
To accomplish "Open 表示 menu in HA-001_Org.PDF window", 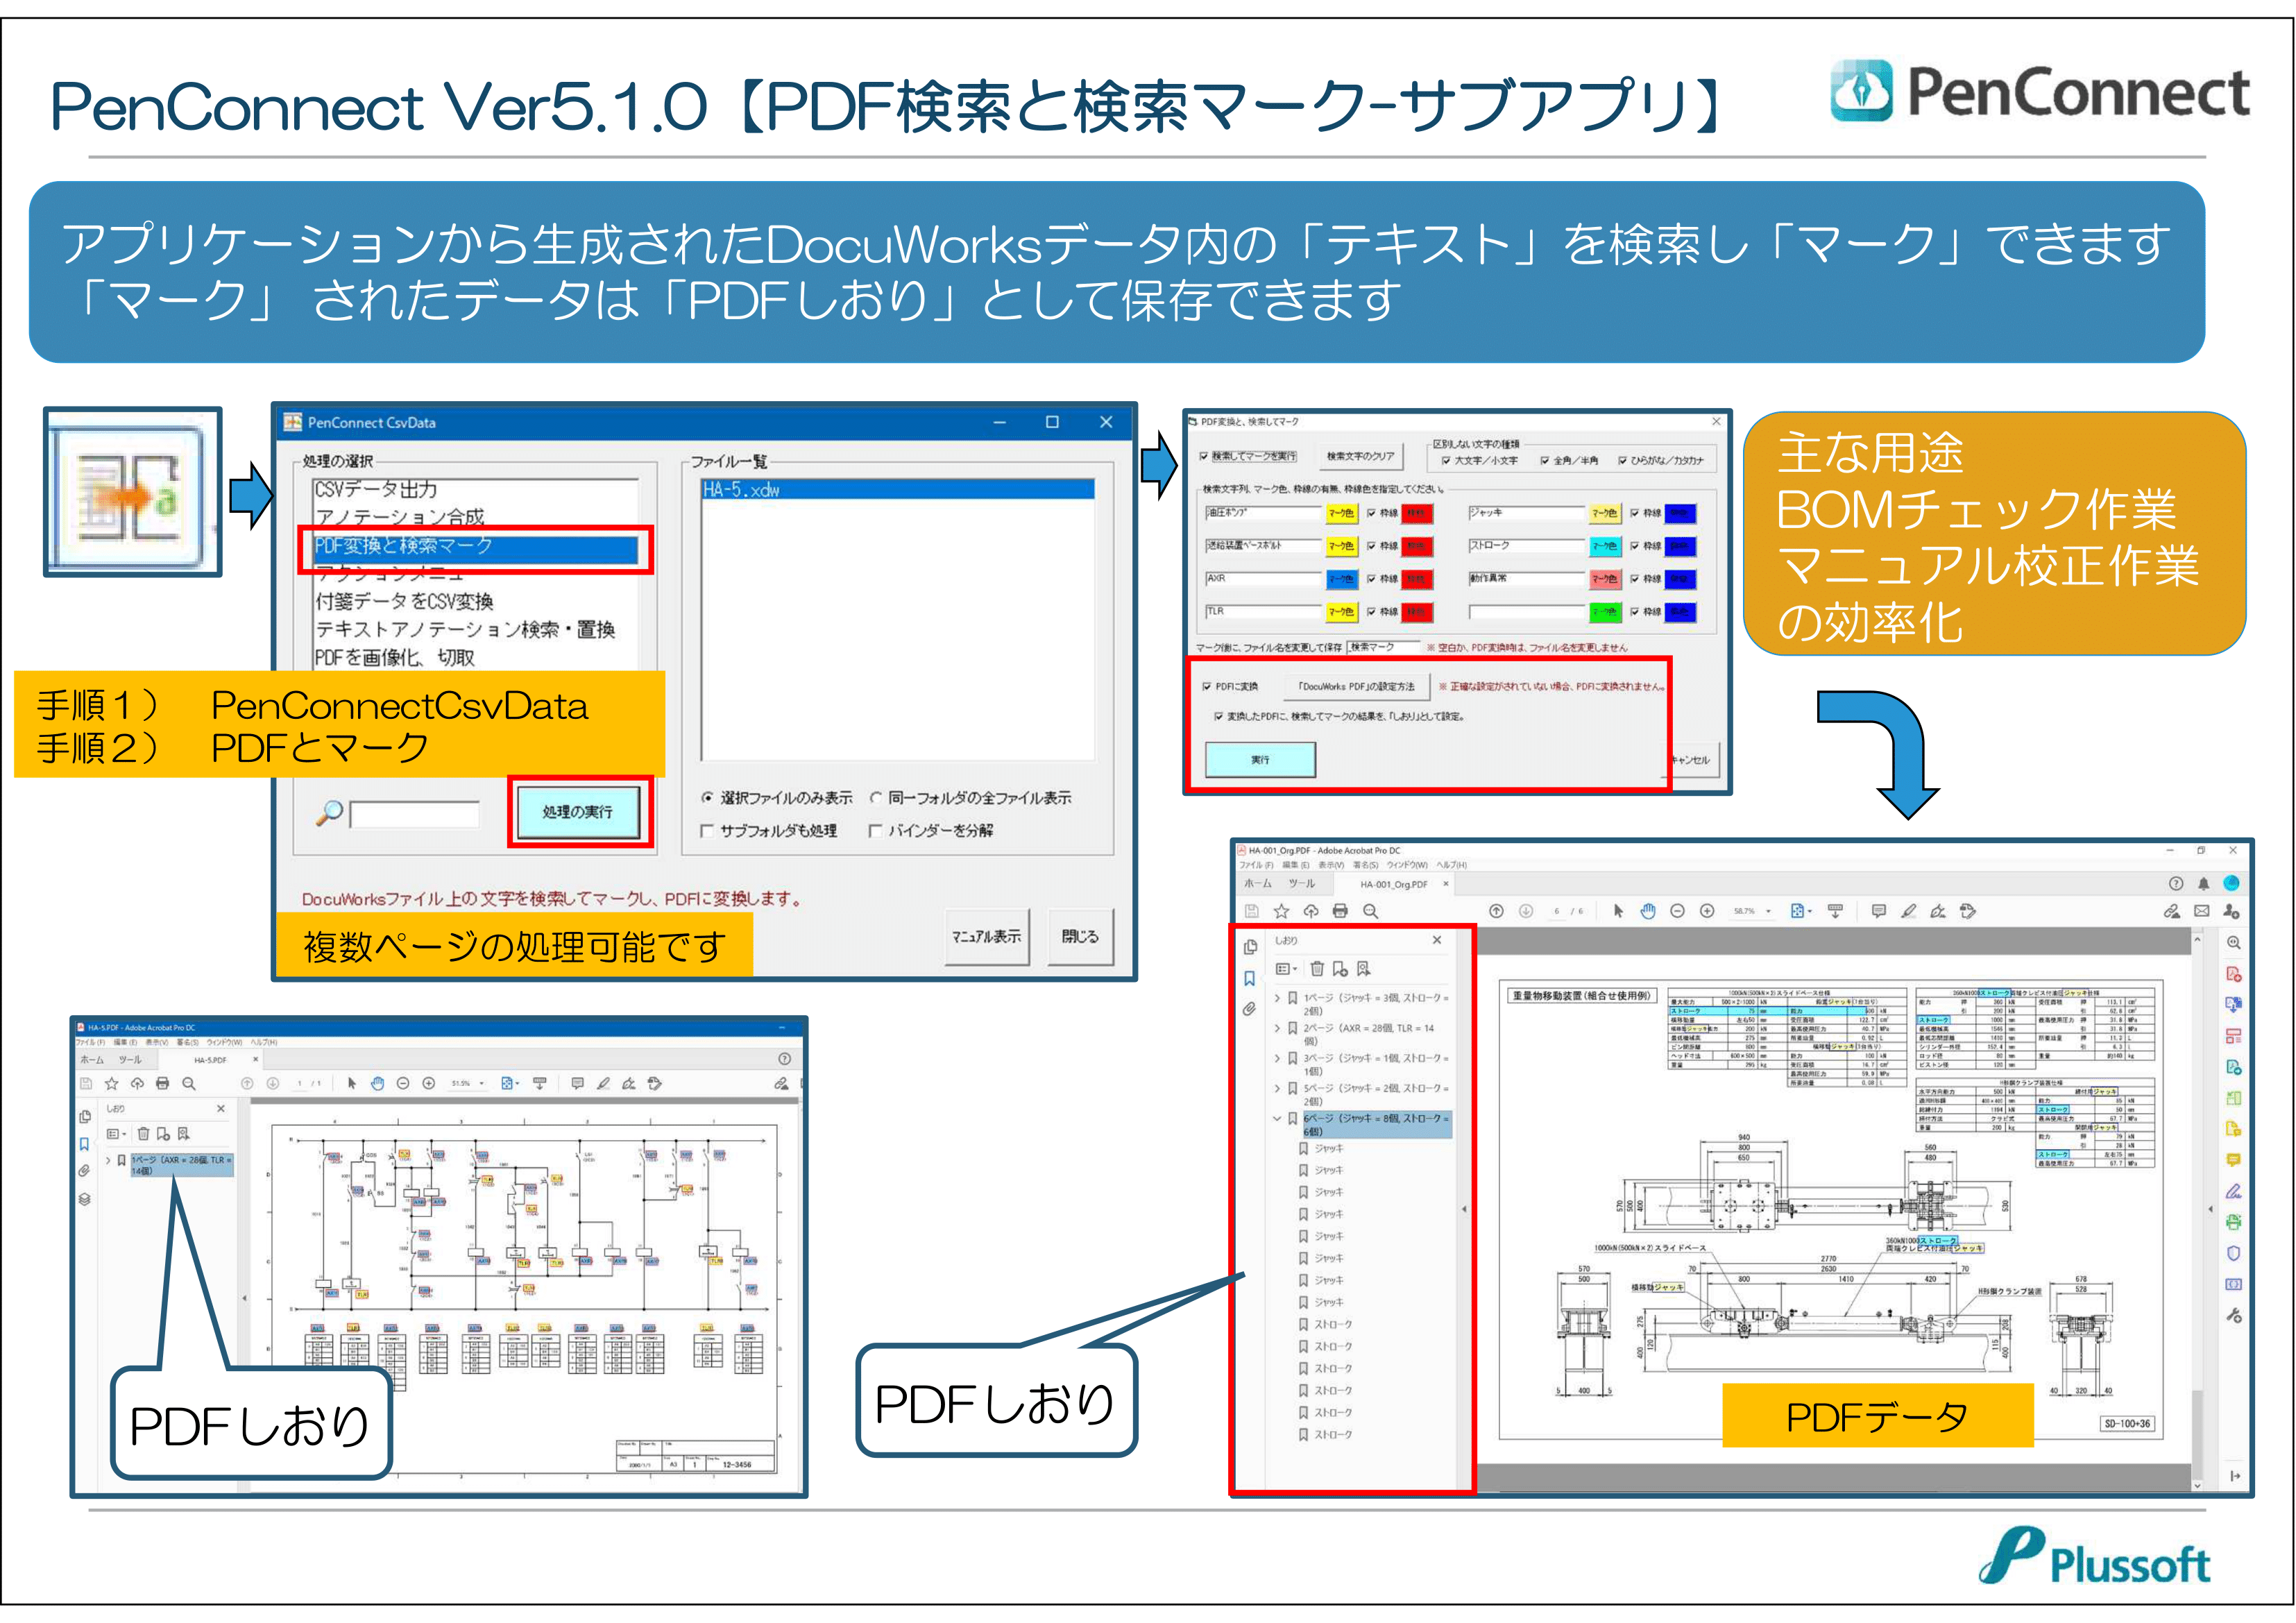I will (1331, 865).
